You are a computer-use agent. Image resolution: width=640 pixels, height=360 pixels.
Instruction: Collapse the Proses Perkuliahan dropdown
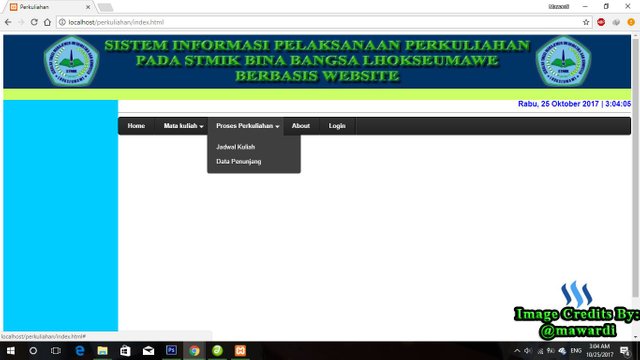point(247,126)
